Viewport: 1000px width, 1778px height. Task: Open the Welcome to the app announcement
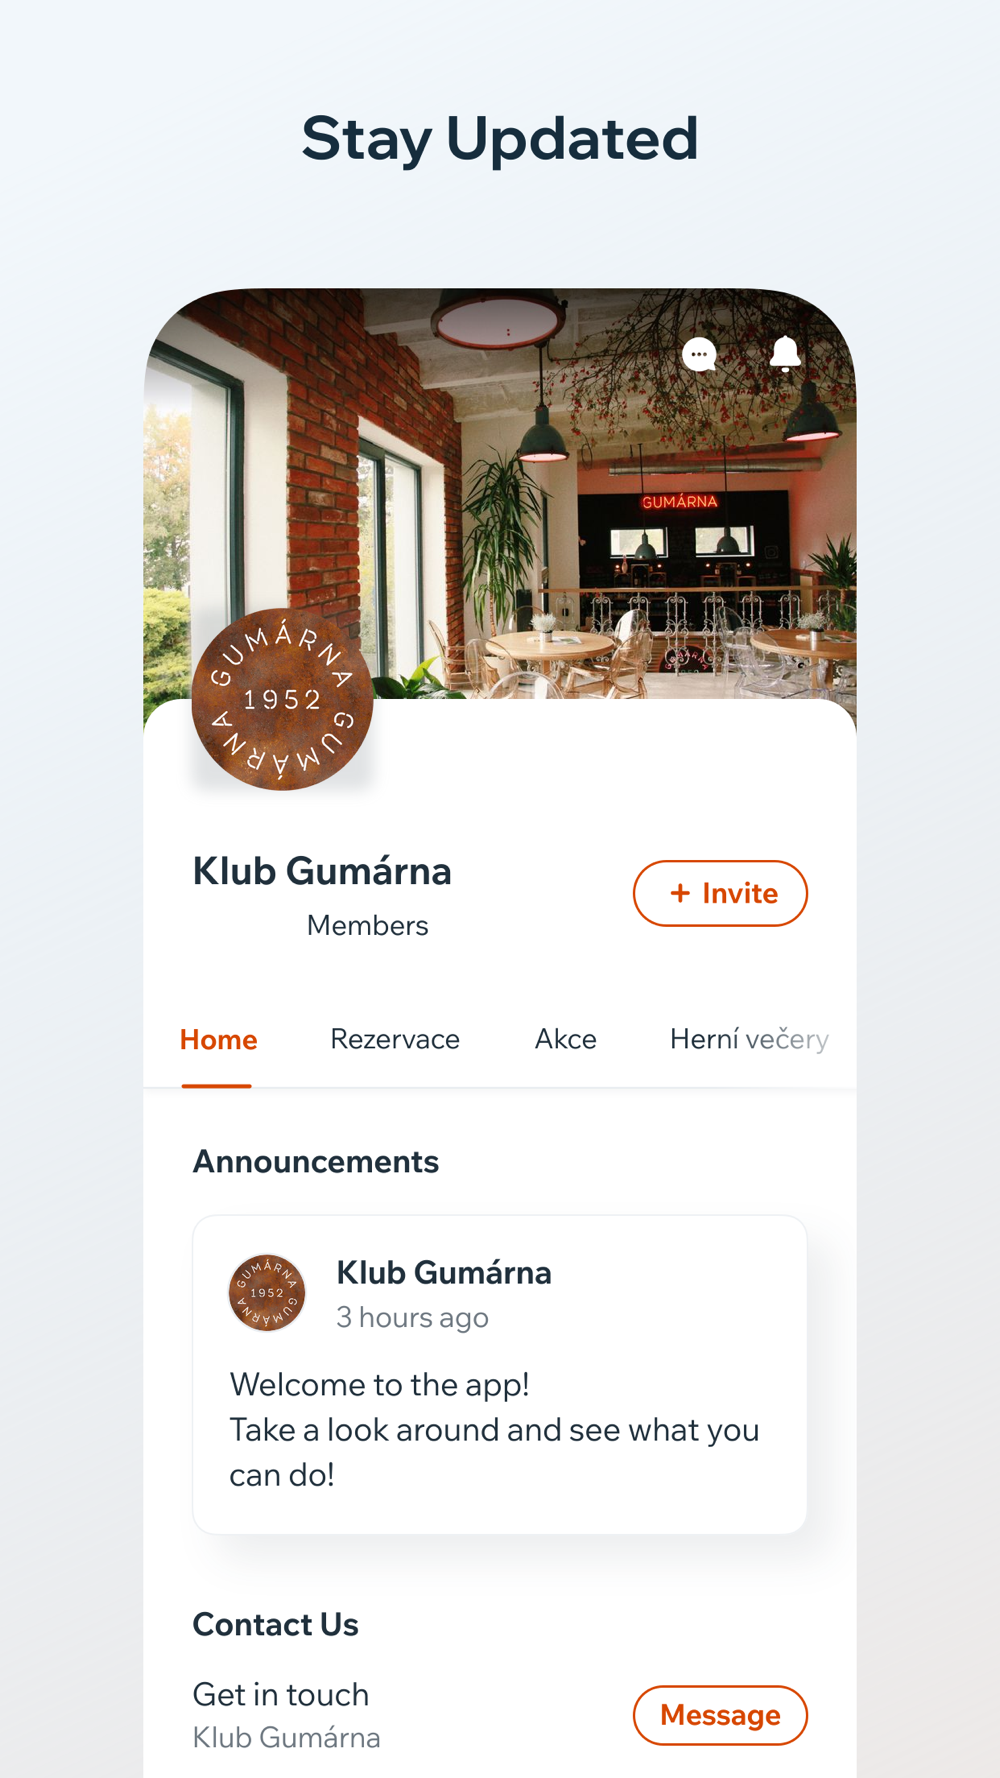pyautogui.click(x=500, y=1375)
